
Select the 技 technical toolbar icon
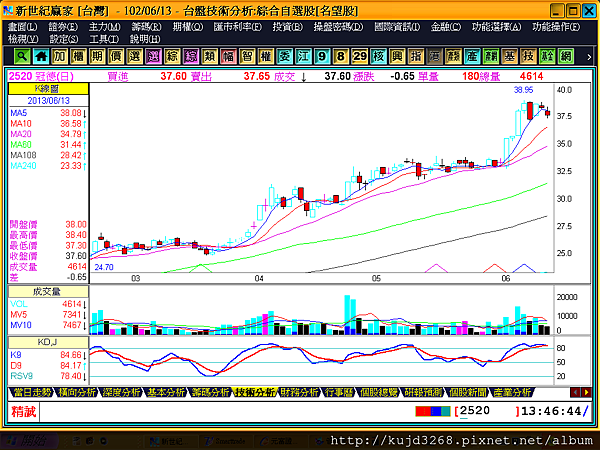tap(528, 57)
